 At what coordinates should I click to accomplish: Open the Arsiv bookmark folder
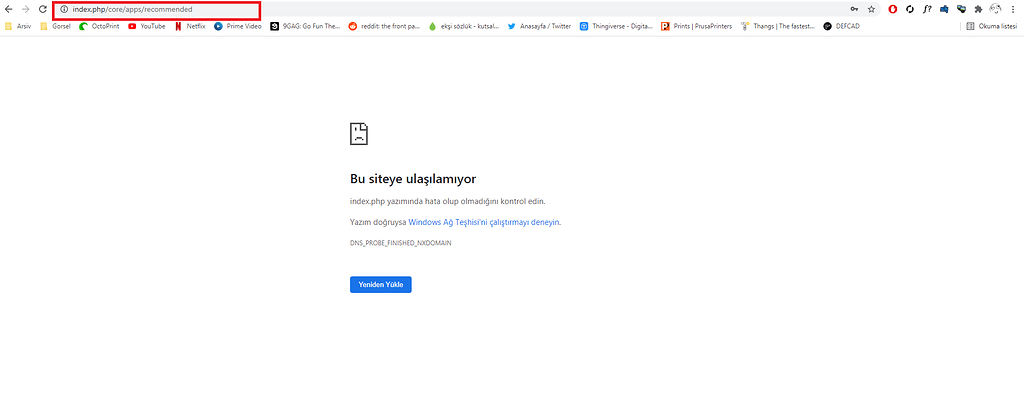[x=18, y=27]
